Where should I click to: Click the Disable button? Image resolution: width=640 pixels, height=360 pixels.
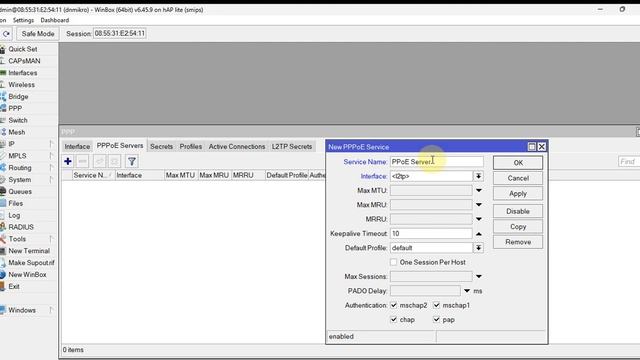coord(518,211)
